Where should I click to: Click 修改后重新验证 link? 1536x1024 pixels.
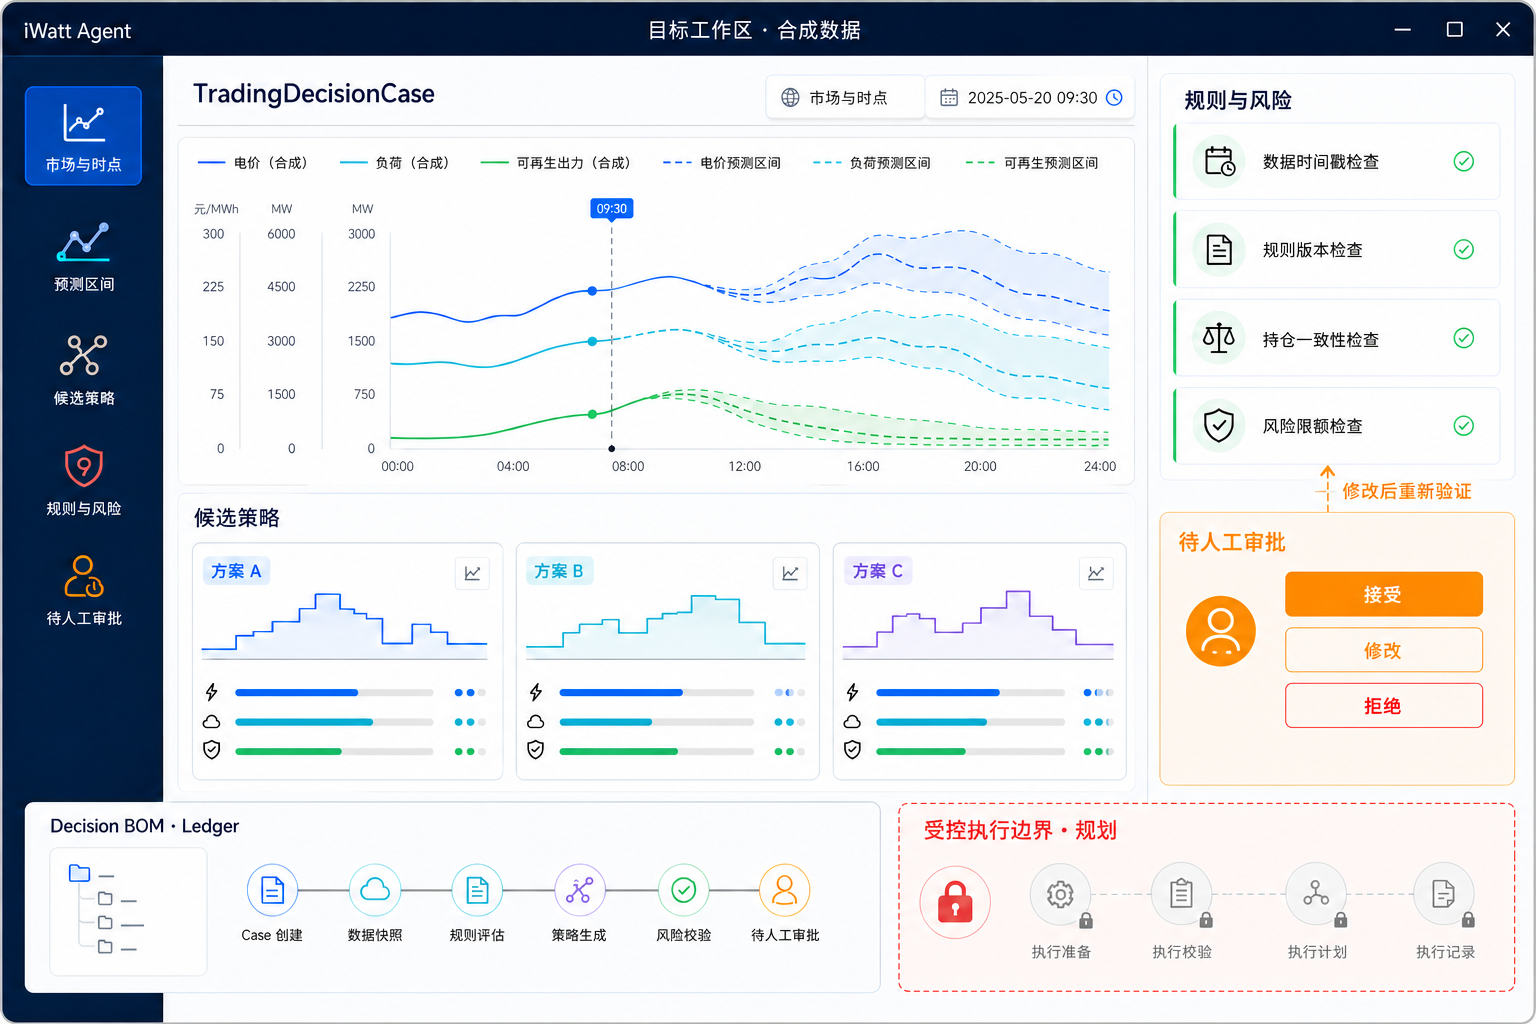1406,491
